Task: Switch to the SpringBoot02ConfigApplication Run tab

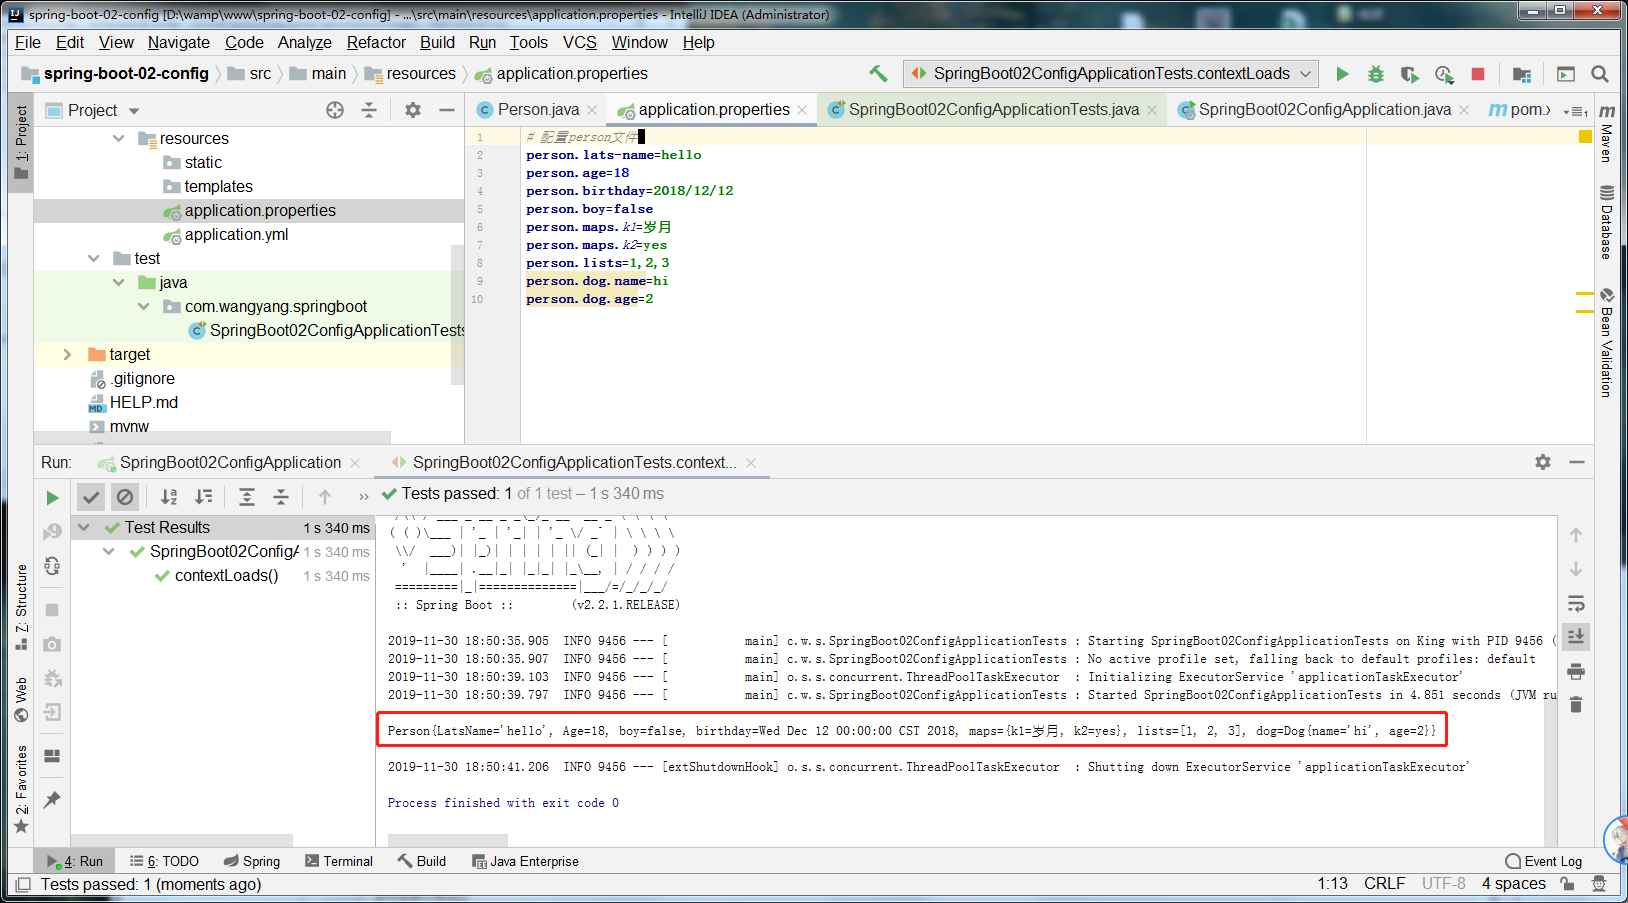Action: coord(230,462)
